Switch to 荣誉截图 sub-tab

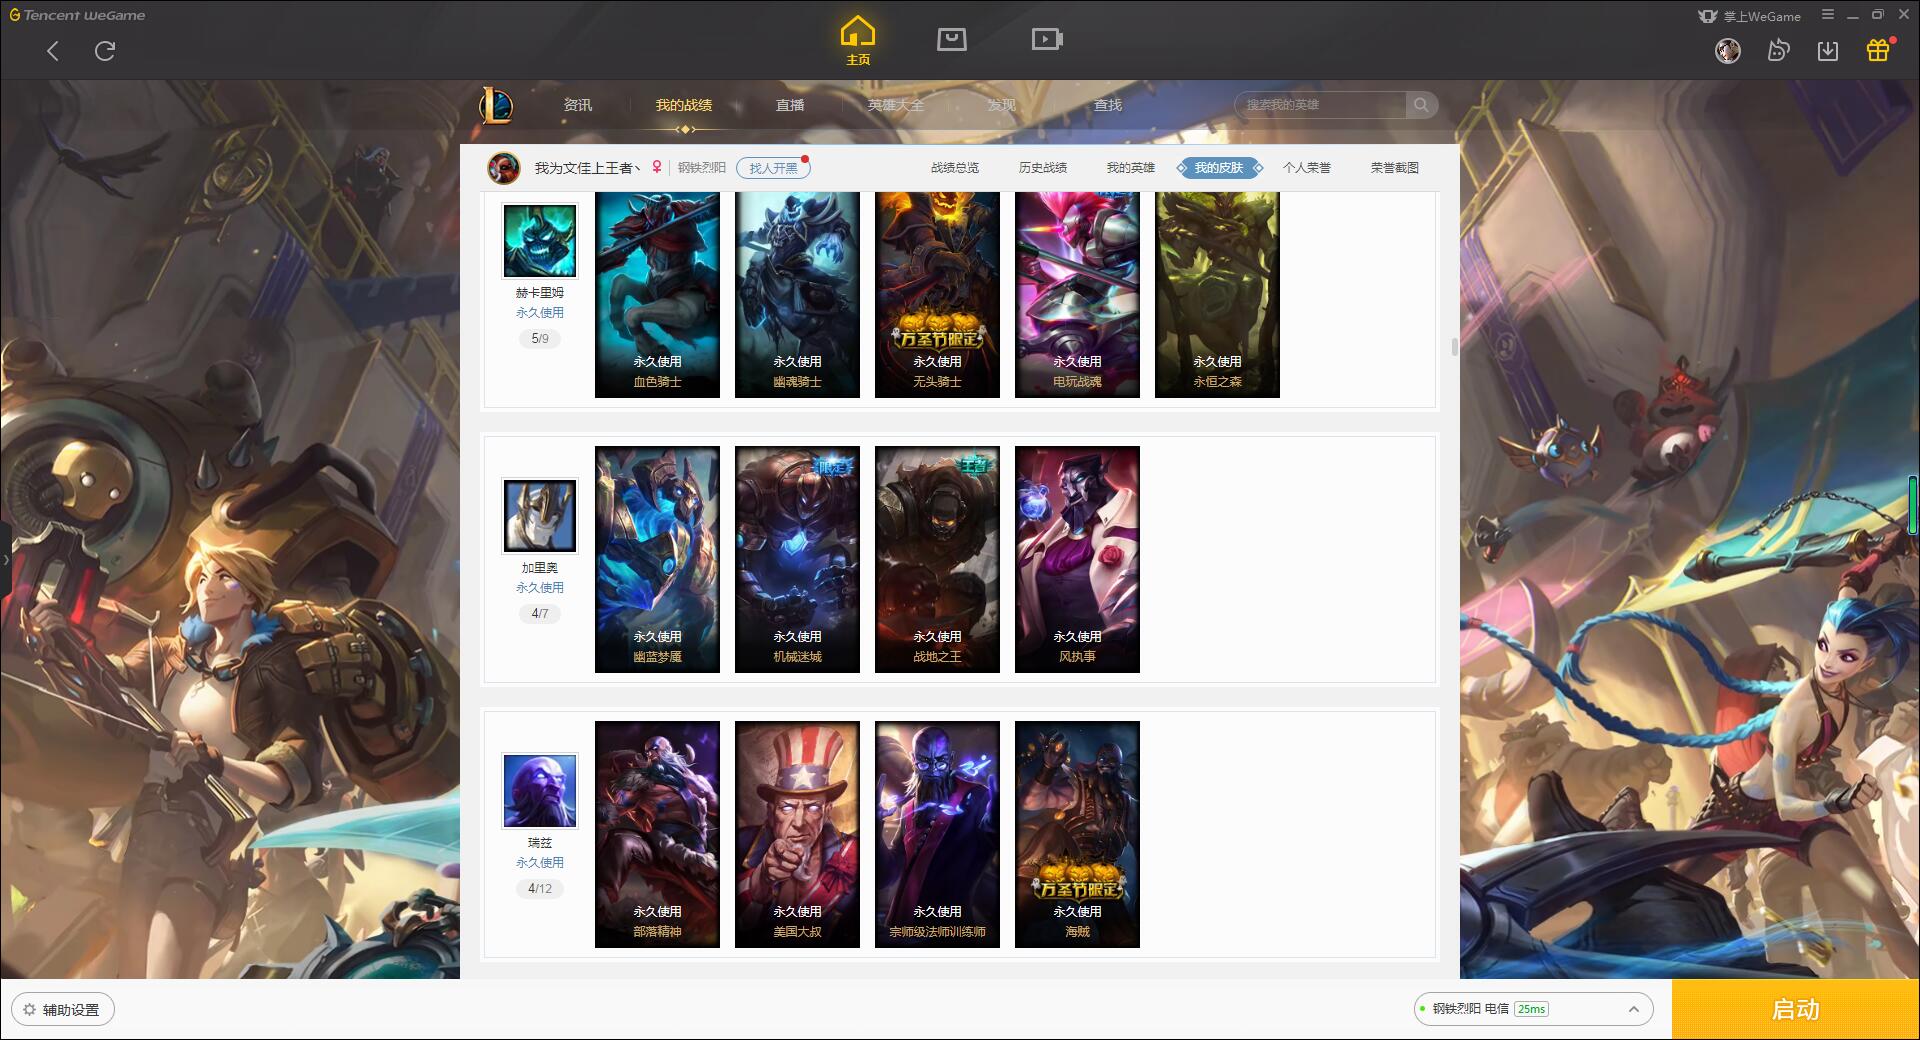pyautogui.click(x=1395, y=168)
